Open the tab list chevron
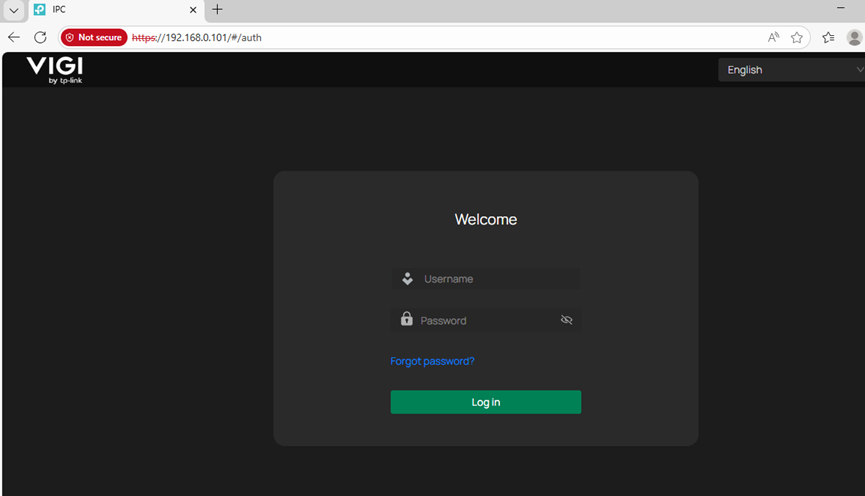The image size is (865, 496). point(14,10)
